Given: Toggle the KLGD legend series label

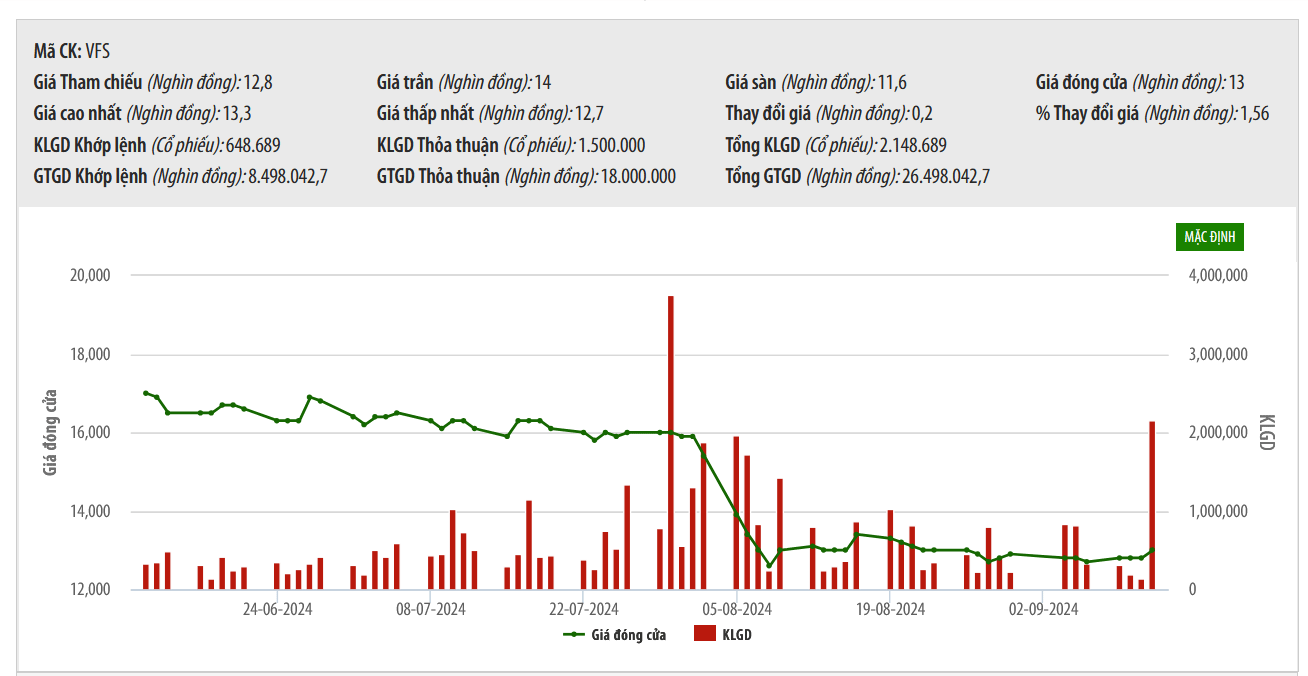Looking at the screenshot, I should [736, 634].
